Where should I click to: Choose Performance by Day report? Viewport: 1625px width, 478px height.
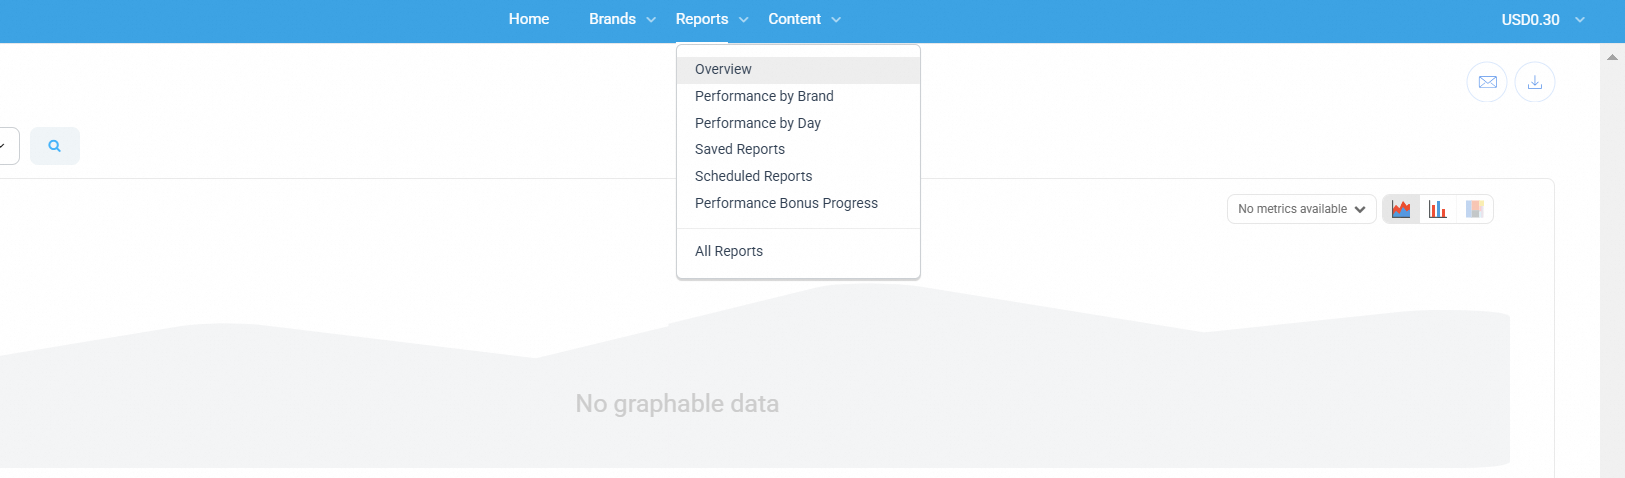[x=757, y=123]
